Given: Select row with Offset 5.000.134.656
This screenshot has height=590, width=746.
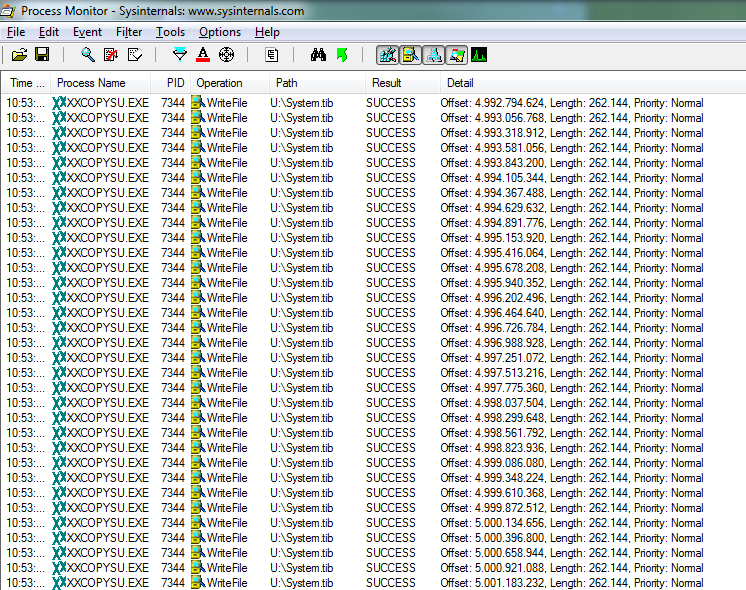Looking at the screenshot, I should pos(373,522).
